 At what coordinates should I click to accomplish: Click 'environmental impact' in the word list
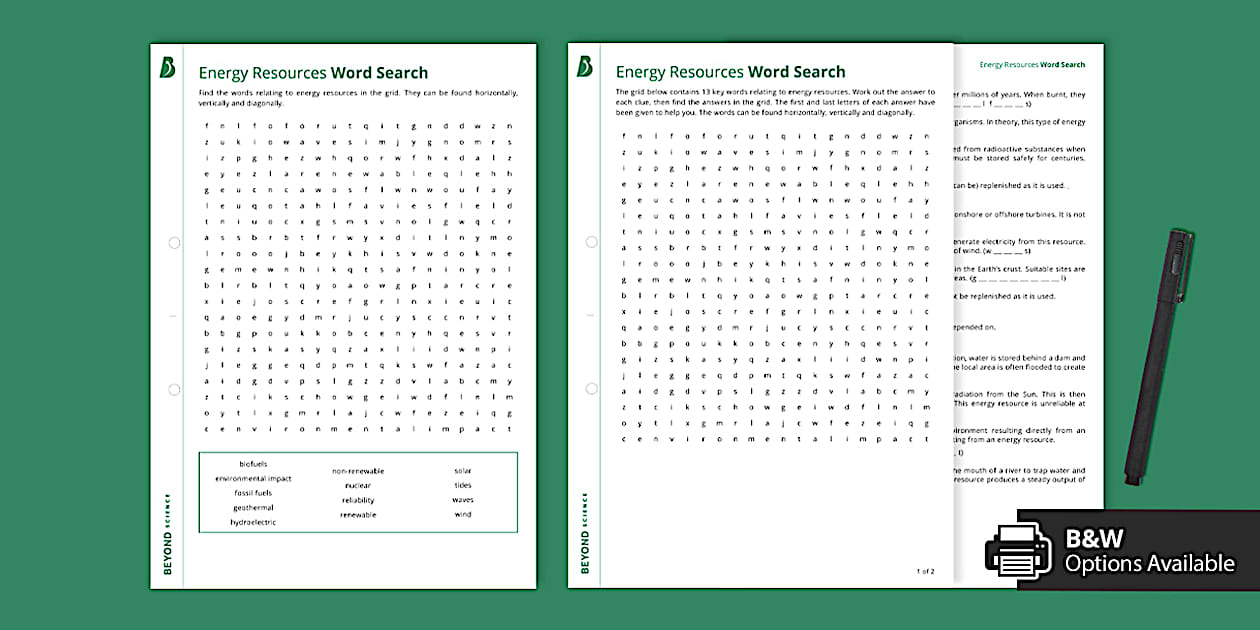253,478
